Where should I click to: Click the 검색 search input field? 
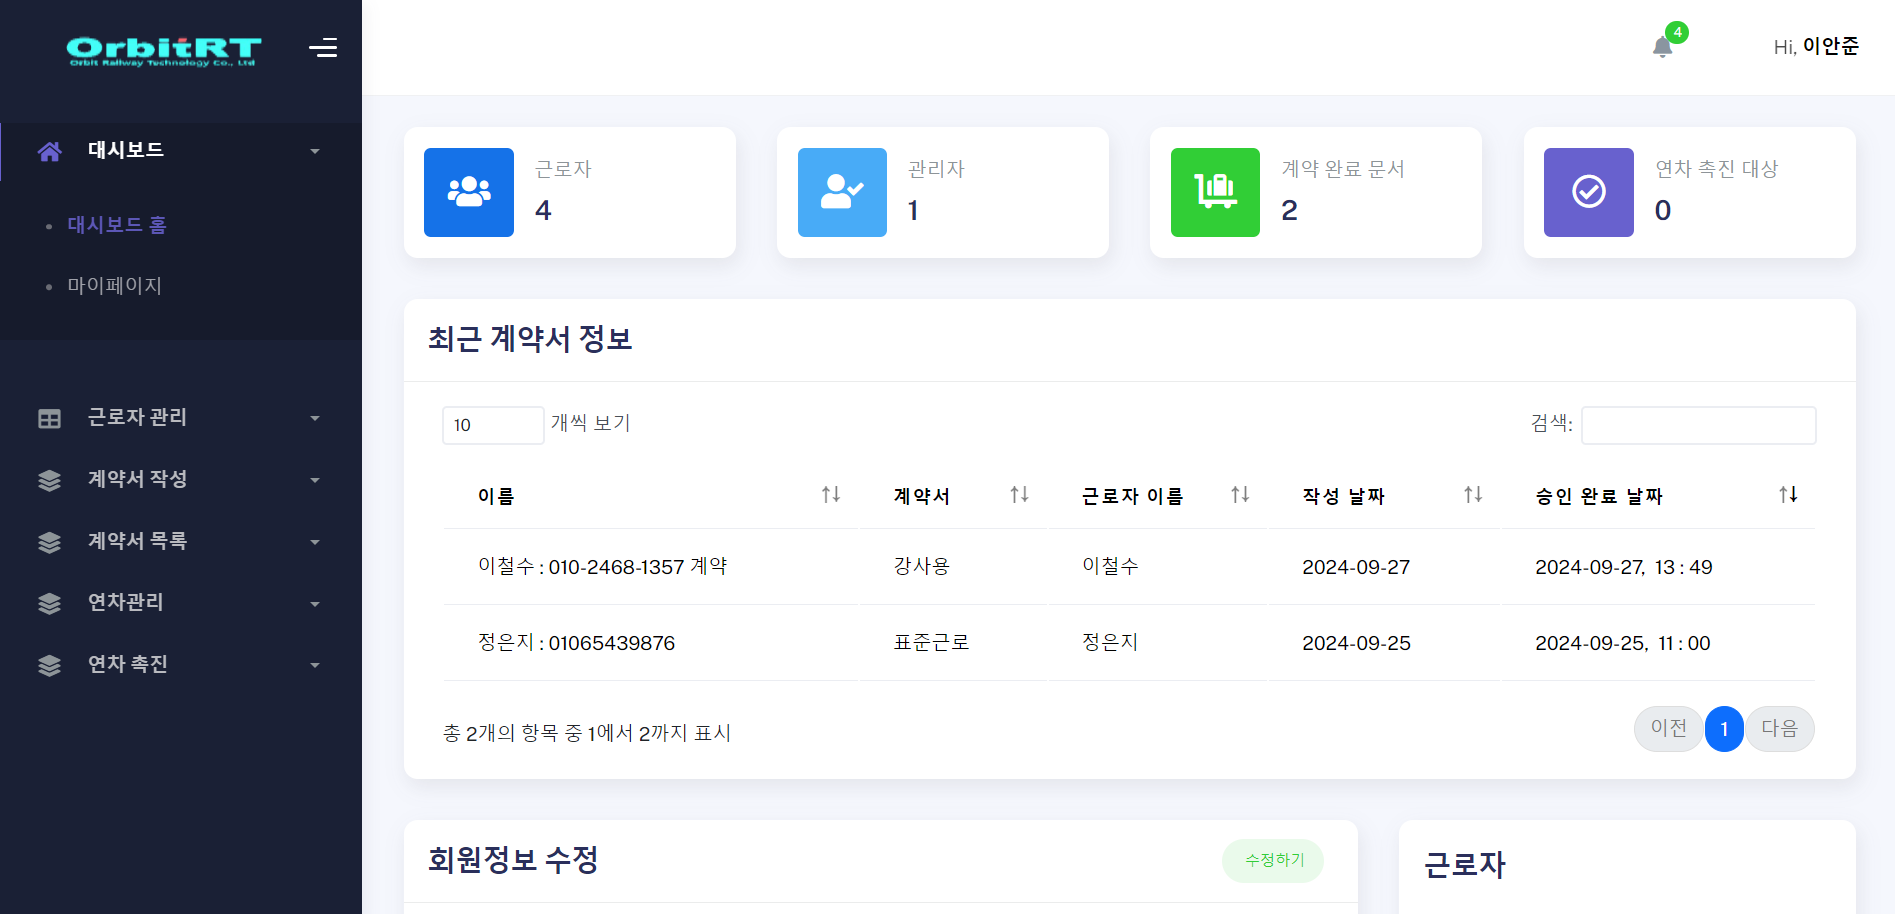(1698, 425)
